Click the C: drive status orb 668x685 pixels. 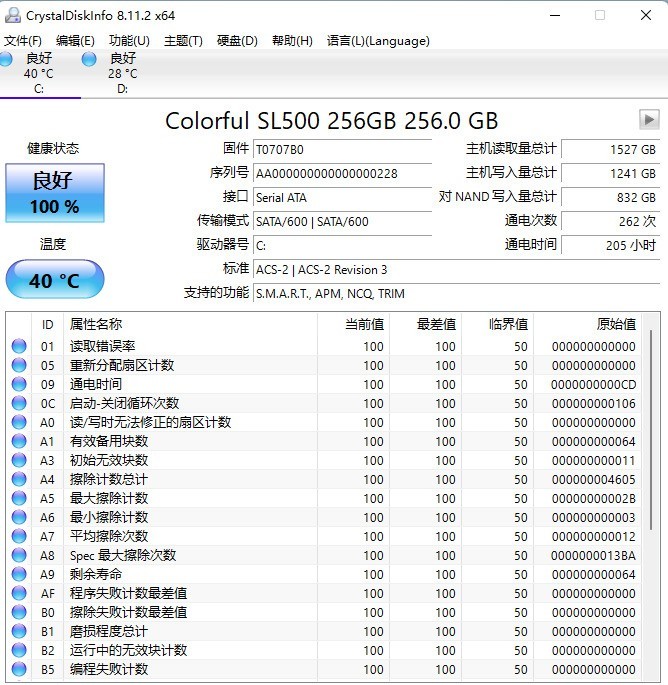[5, 59]
